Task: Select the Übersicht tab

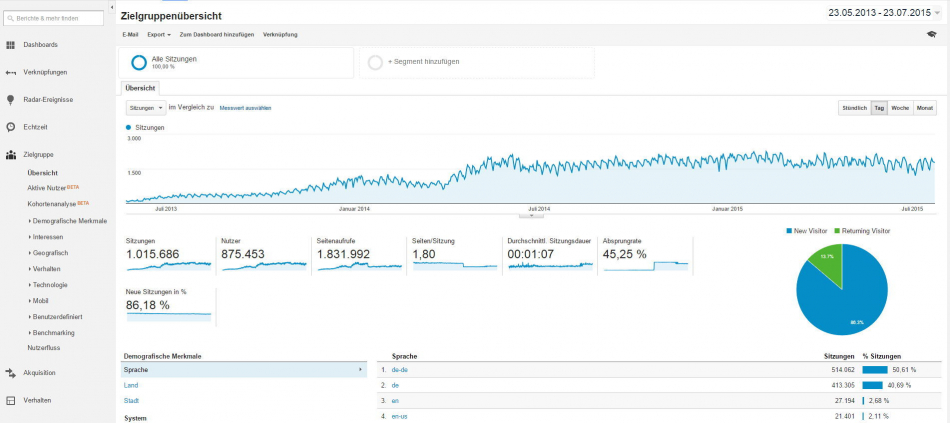Action: coord(140,88)
